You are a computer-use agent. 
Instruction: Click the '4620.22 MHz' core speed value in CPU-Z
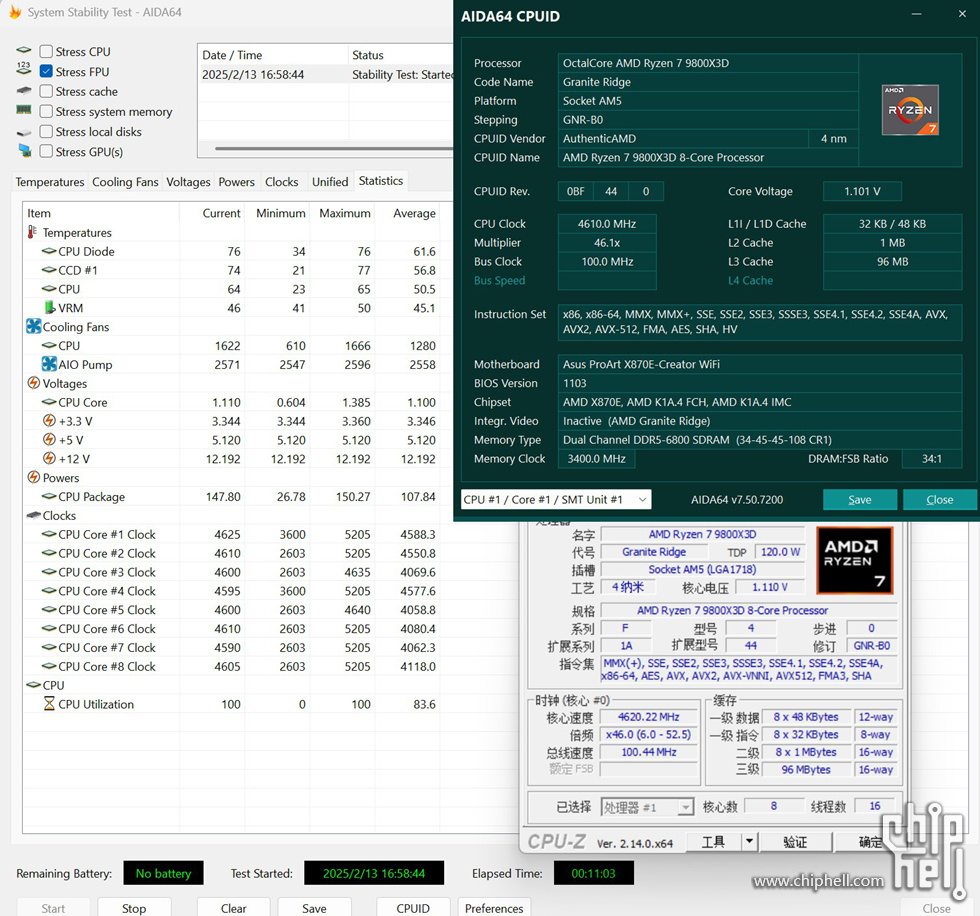pyautogui.click(x=649, y=717)
